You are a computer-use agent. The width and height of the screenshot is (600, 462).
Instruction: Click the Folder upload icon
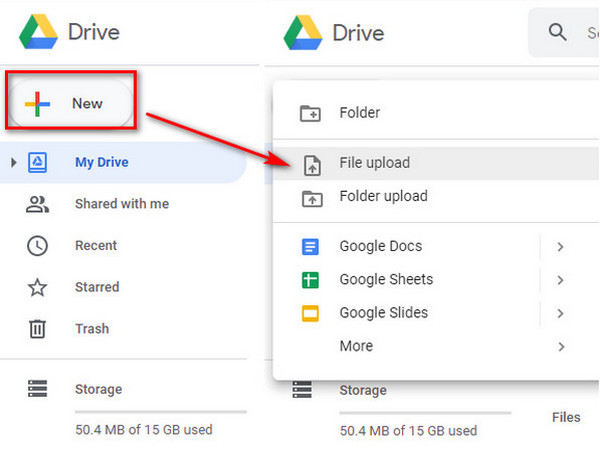[x=313, y=199]
